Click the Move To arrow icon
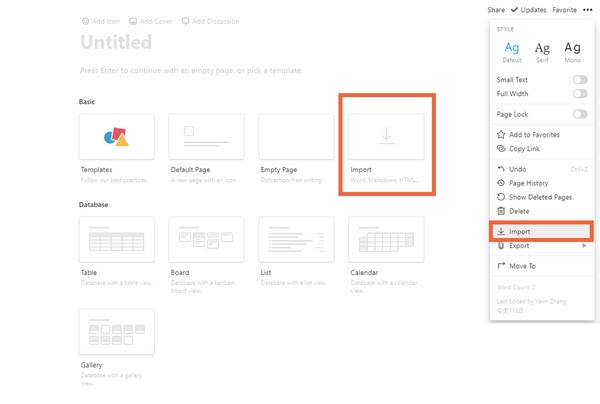600x404 pixels. pos(501,266)
